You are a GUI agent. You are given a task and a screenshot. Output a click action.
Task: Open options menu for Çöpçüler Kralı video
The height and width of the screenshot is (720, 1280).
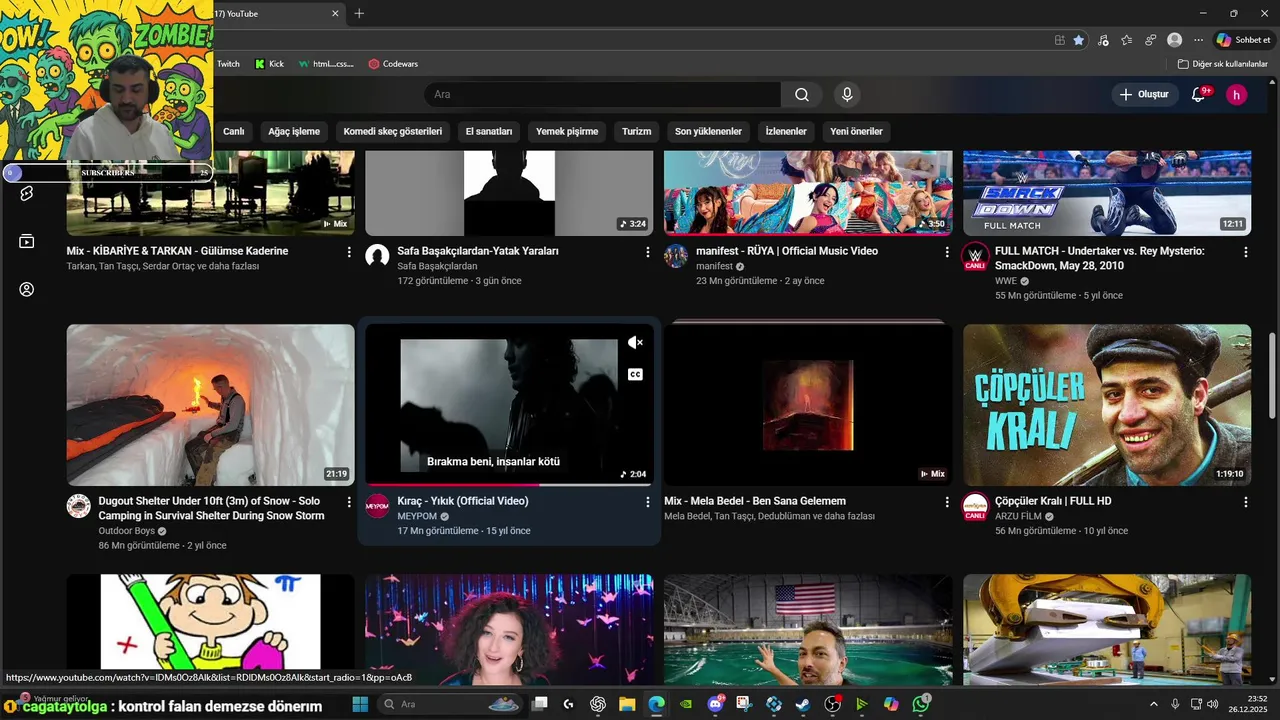pyautogui.click(x=1246, y=502)
